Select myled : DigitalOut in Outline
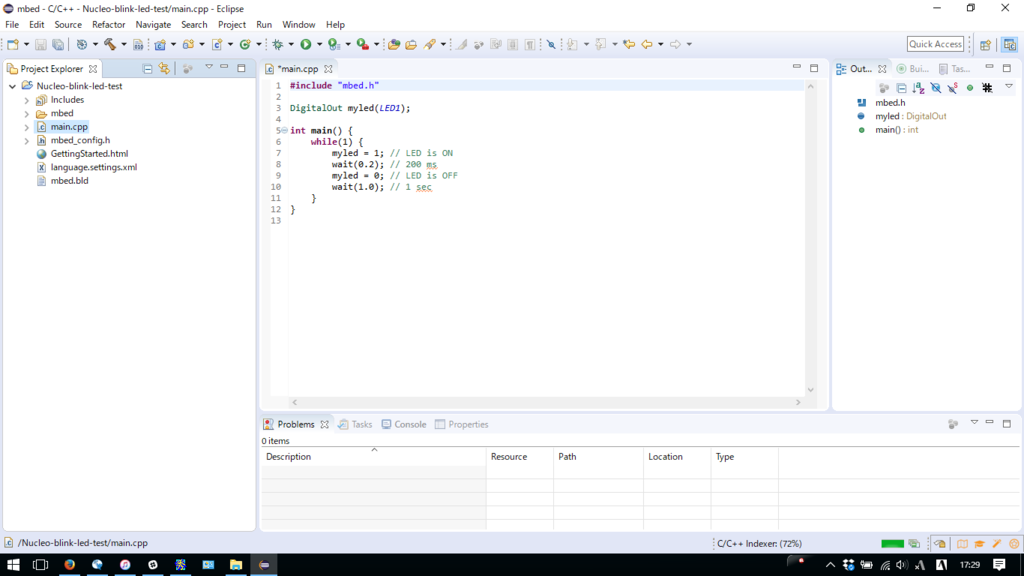The image size is (1024, 576). [x=910, y=116]
